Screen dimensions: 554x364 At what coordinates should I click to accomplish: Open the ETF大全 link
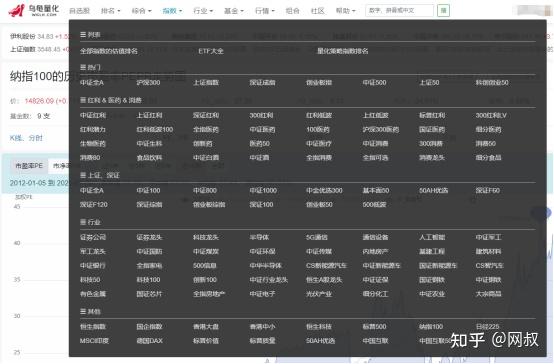click(x=211, y=51)
